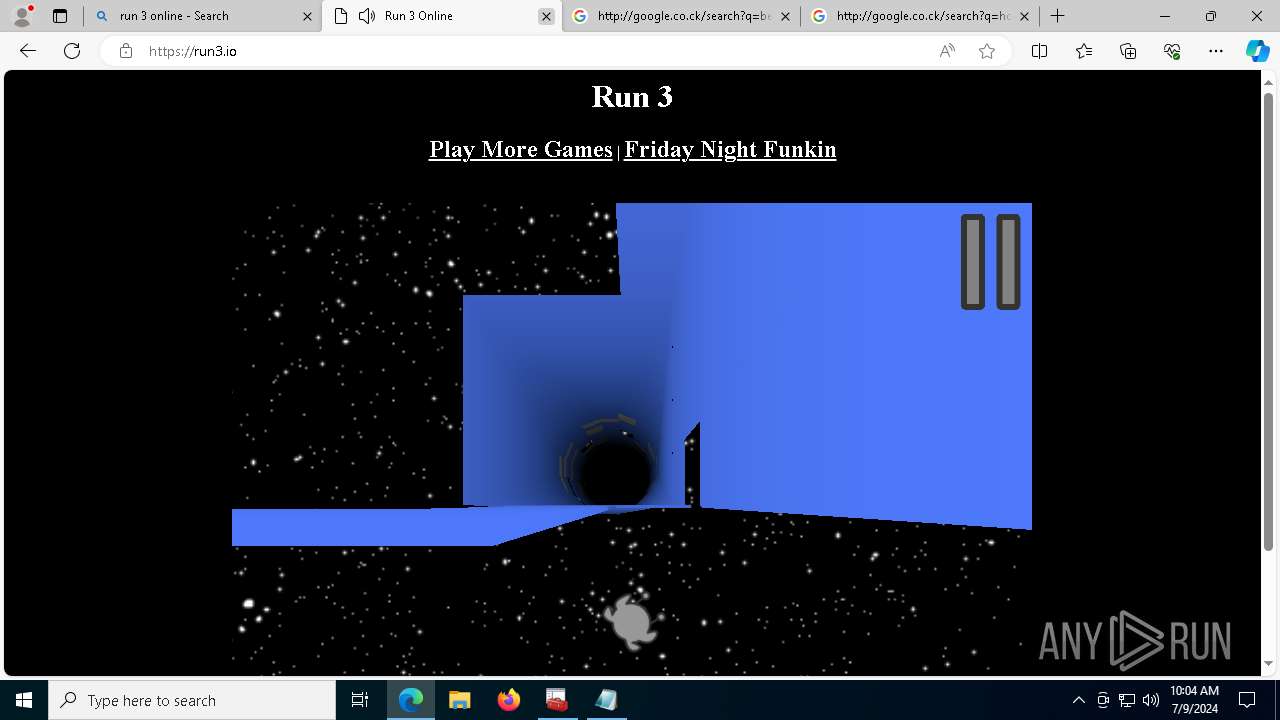
Task: Pause the Run 3 game
Action: point(990,262)
